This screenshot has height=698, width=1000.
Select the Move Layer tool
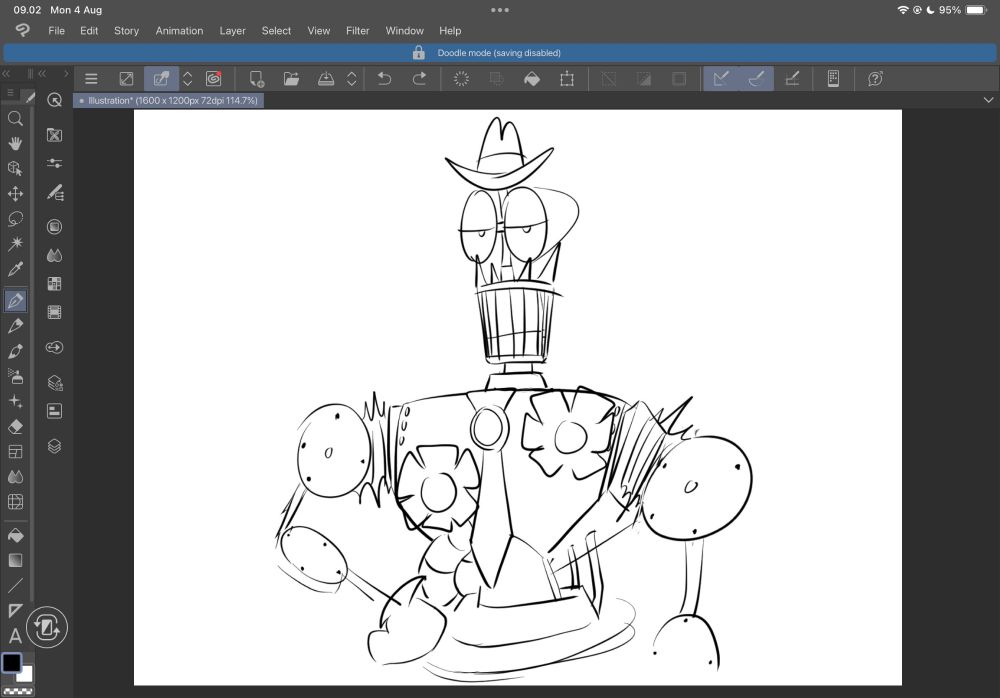tap(15, 193)
